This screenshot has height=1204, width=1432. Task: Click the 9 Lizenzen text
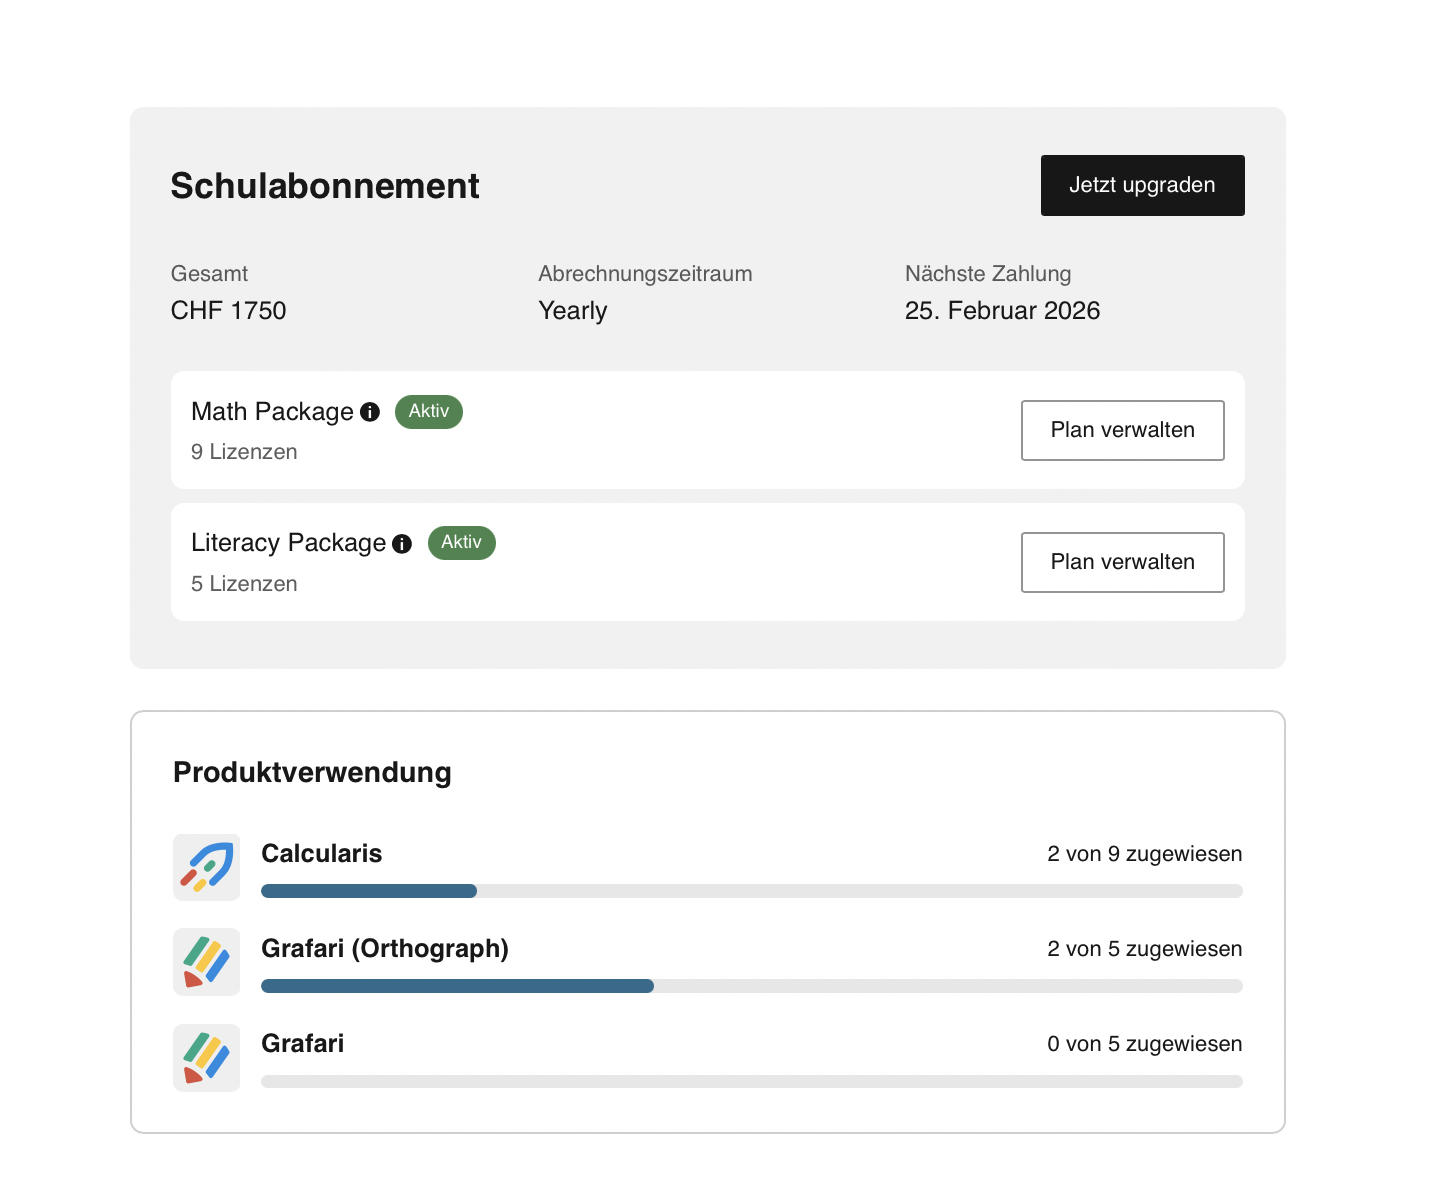tap(244, 452)
